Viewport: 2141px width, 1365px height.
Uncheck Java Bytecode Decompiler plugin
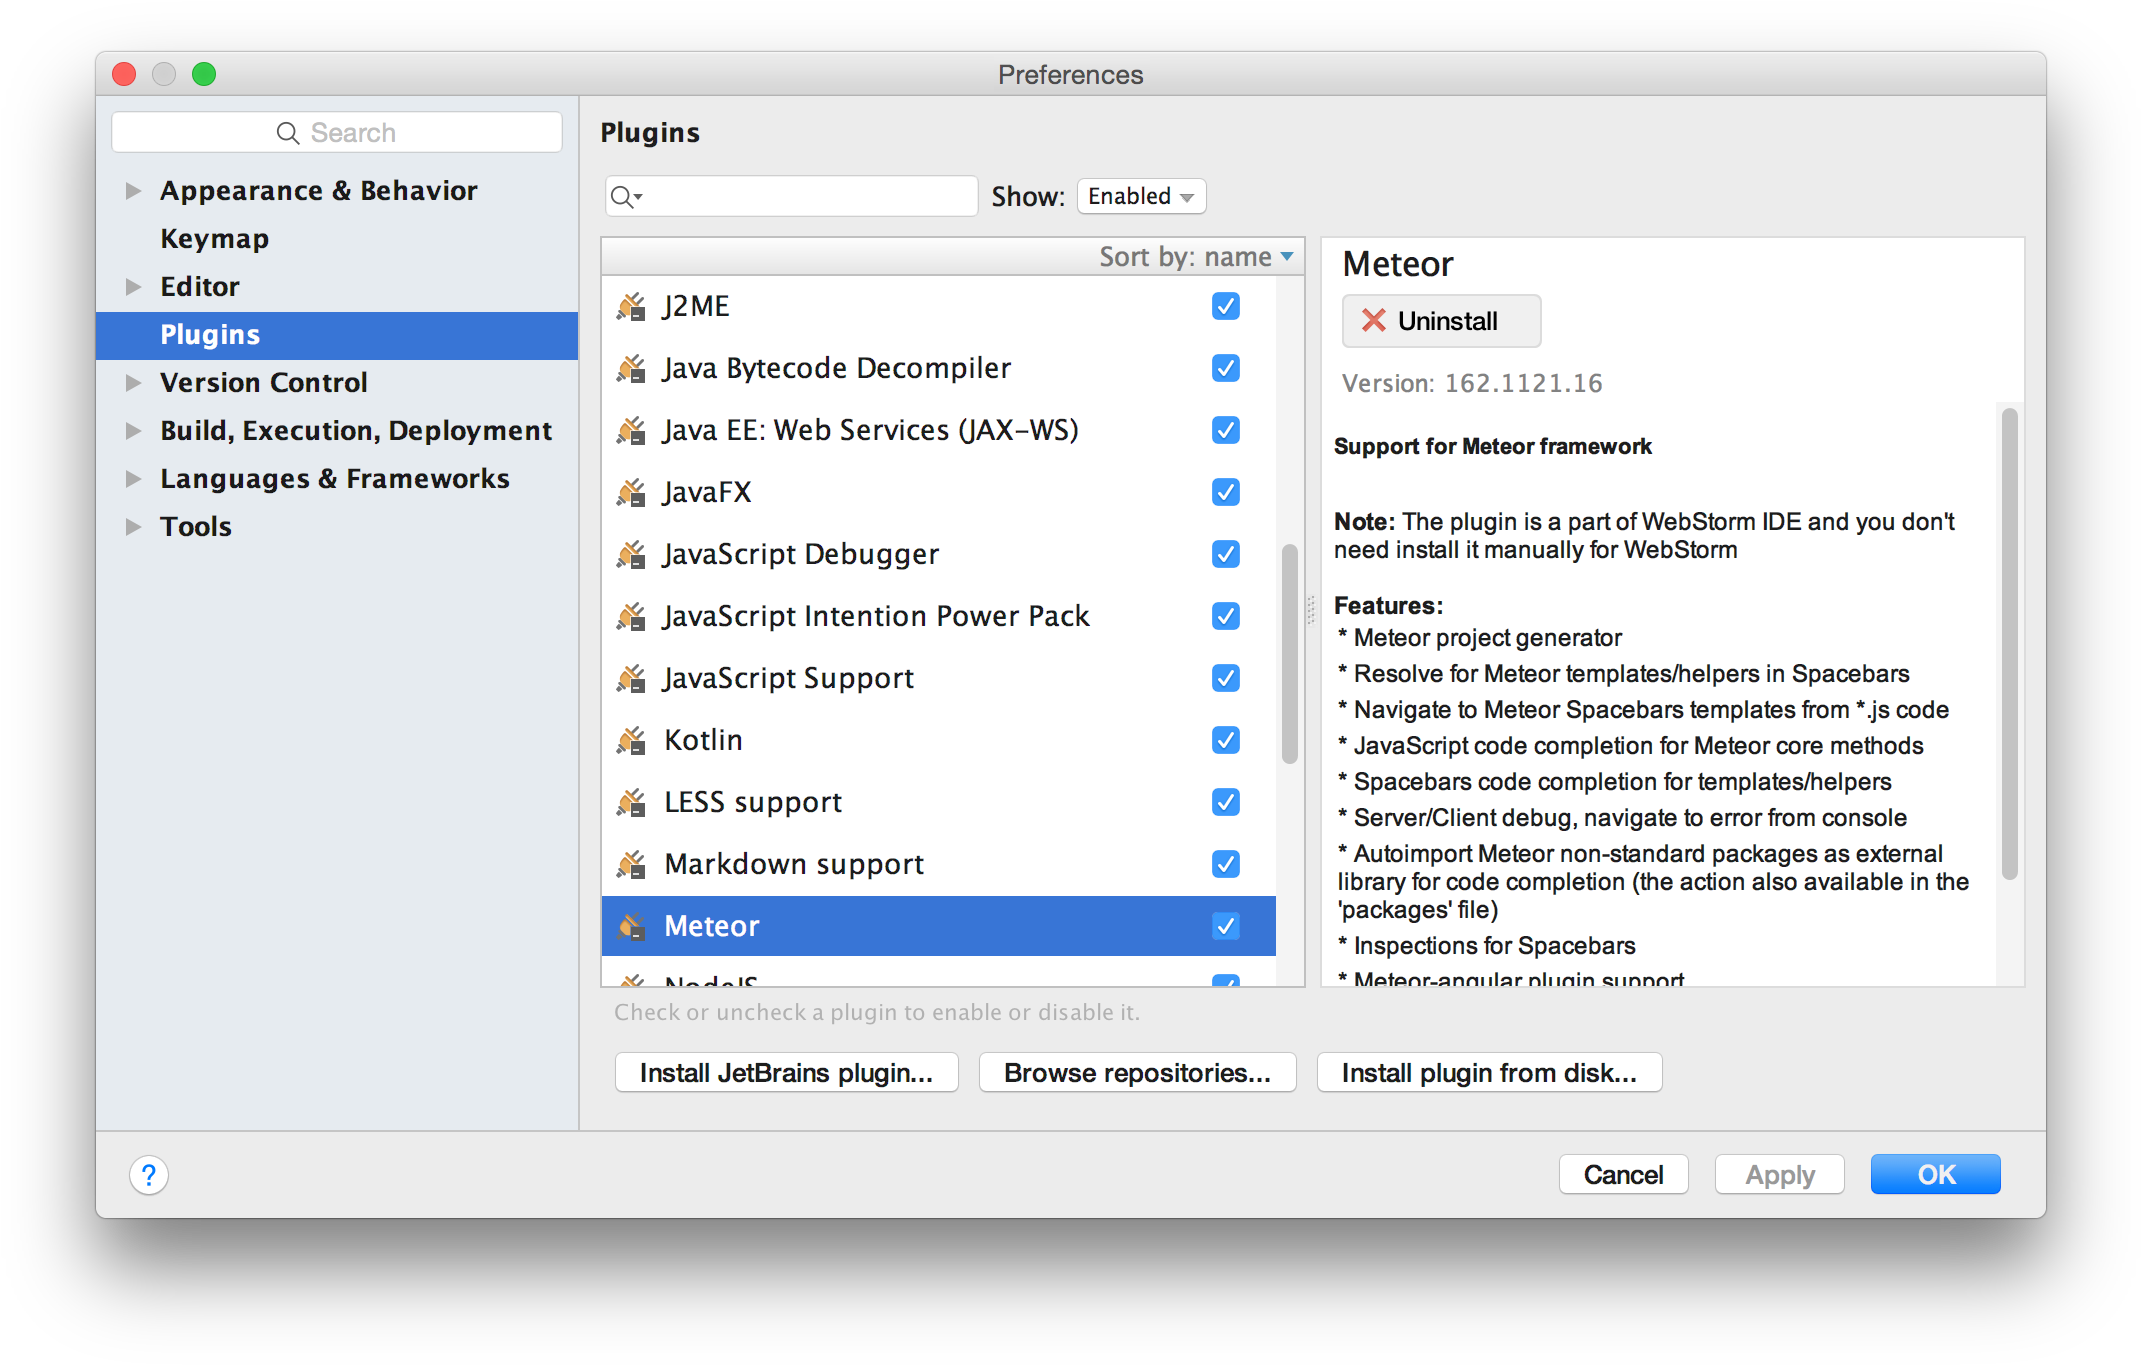1225,368
